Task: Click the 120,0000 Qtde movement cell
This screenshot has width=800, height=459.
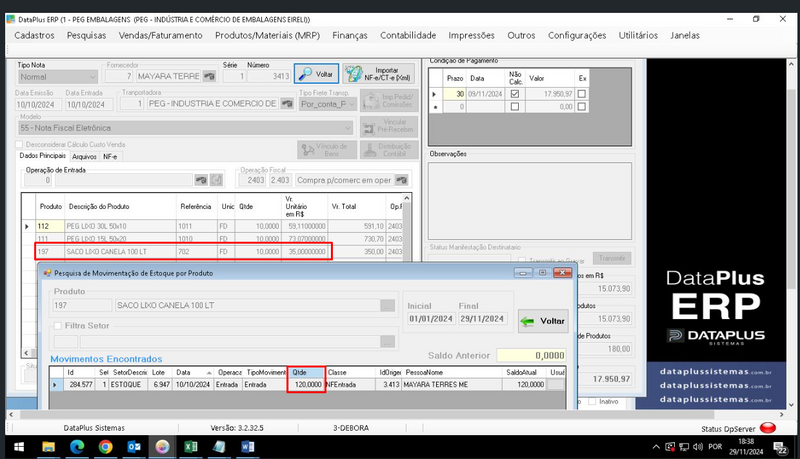Action: tap(307, 385)
